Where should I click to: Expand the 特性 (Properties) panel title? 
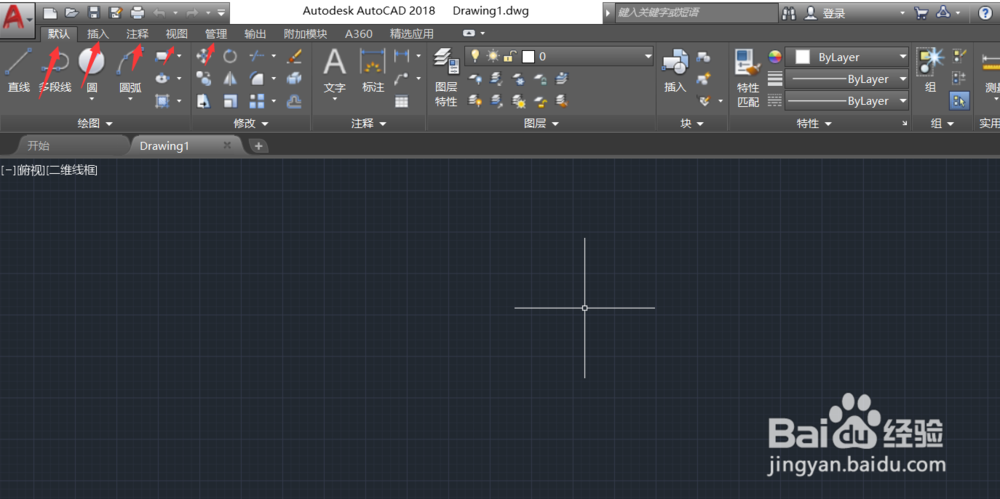pos(814,124)
